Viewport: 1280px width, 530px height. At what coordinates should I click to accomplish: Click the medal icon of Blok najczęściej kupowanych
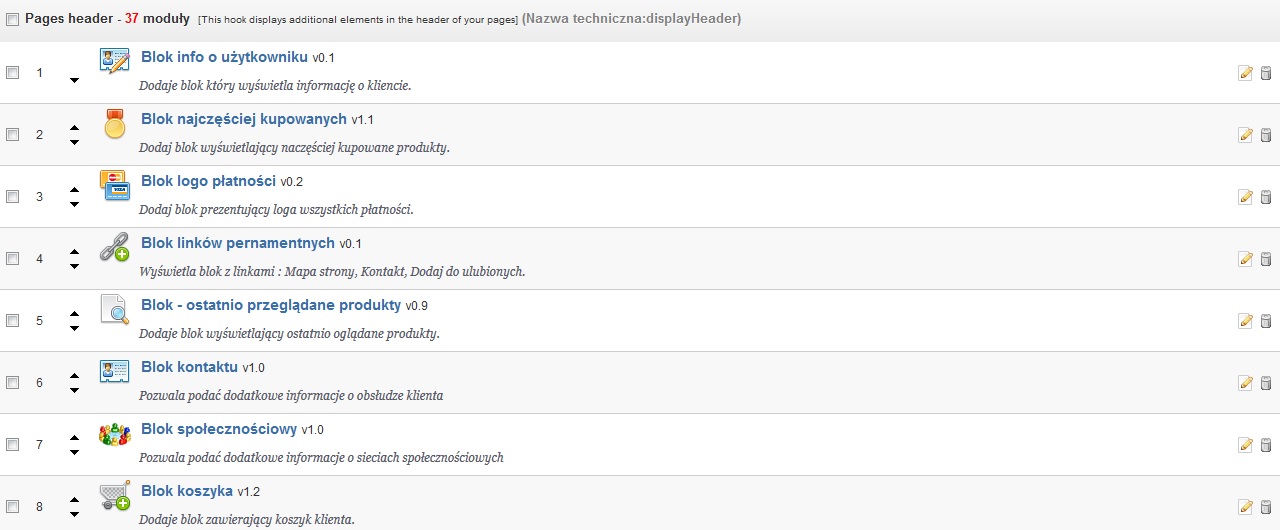click(115, 124)
